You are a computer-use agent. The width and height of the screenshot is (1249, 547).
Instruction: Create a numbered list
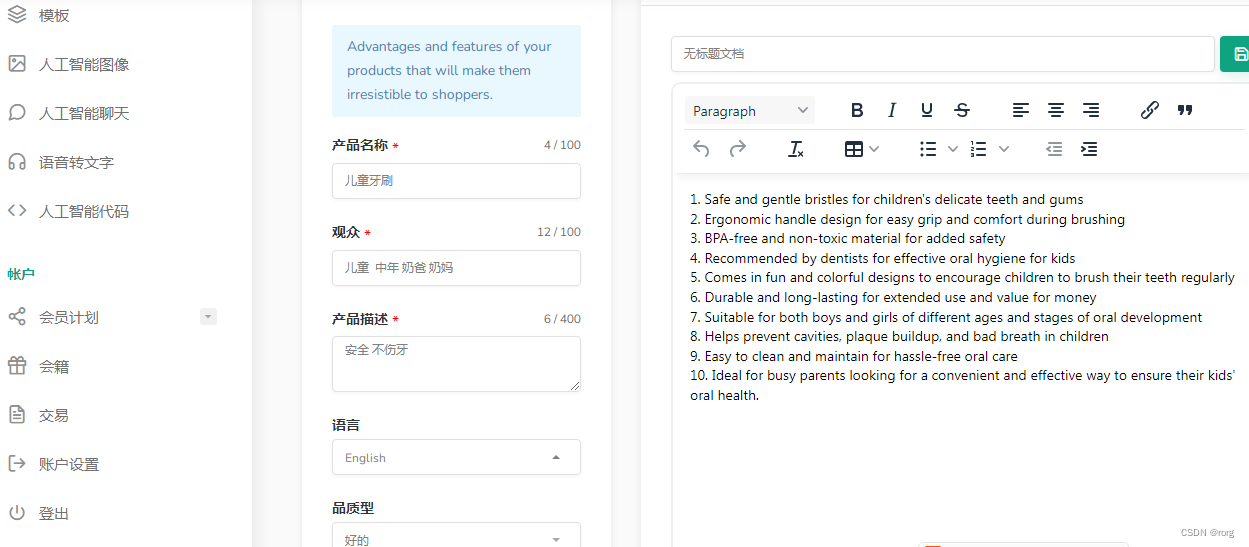[979, 149]
